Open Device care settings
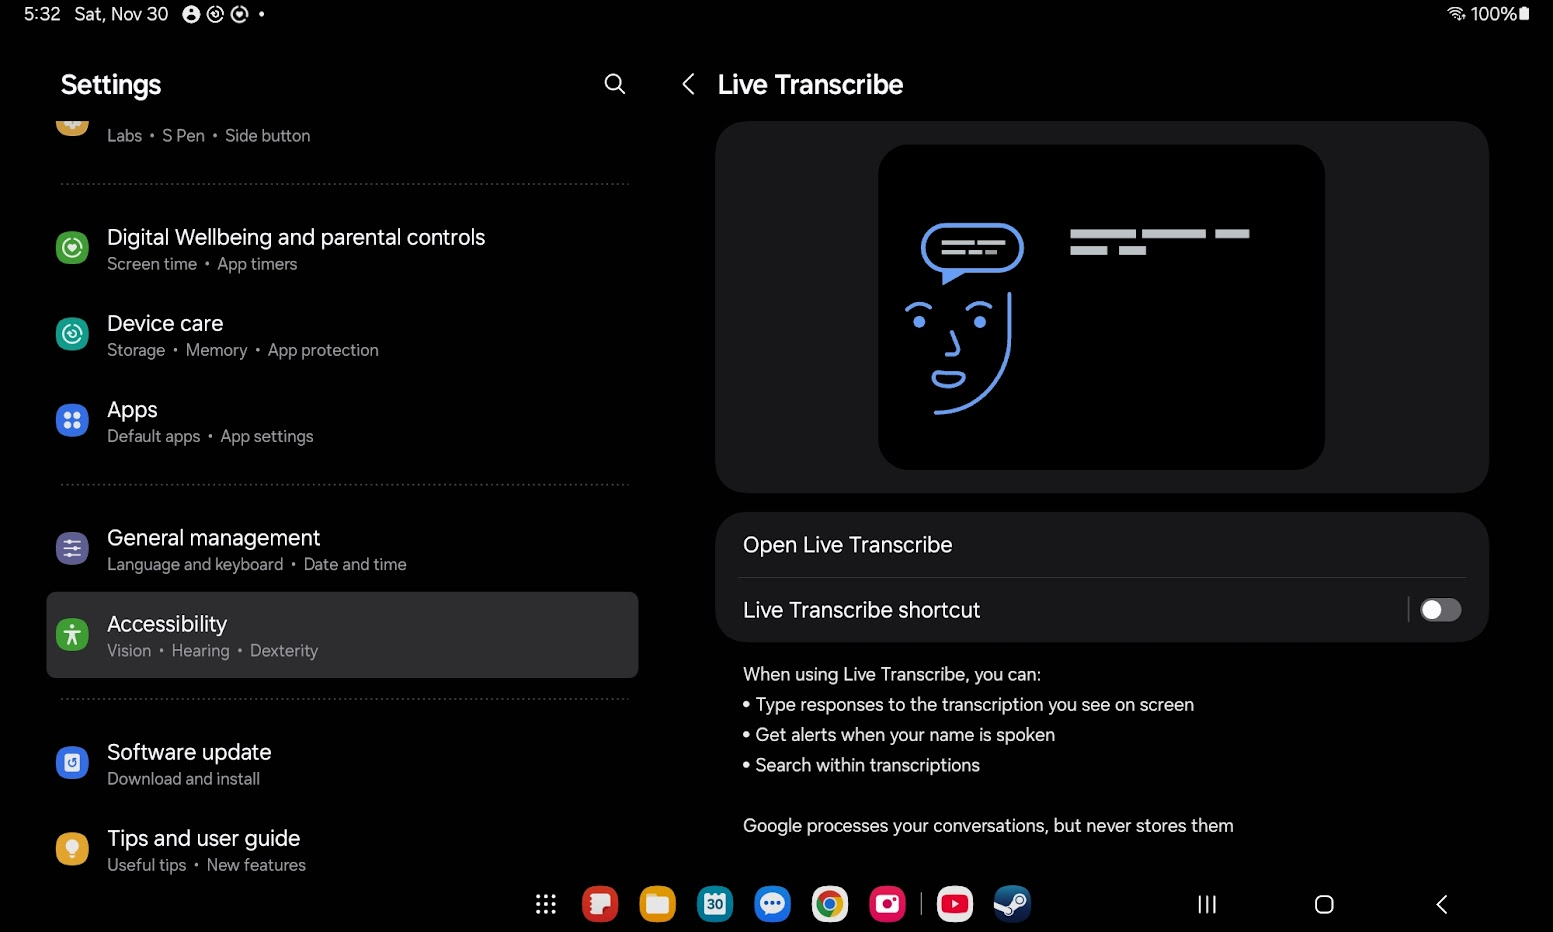 (342, 335)
